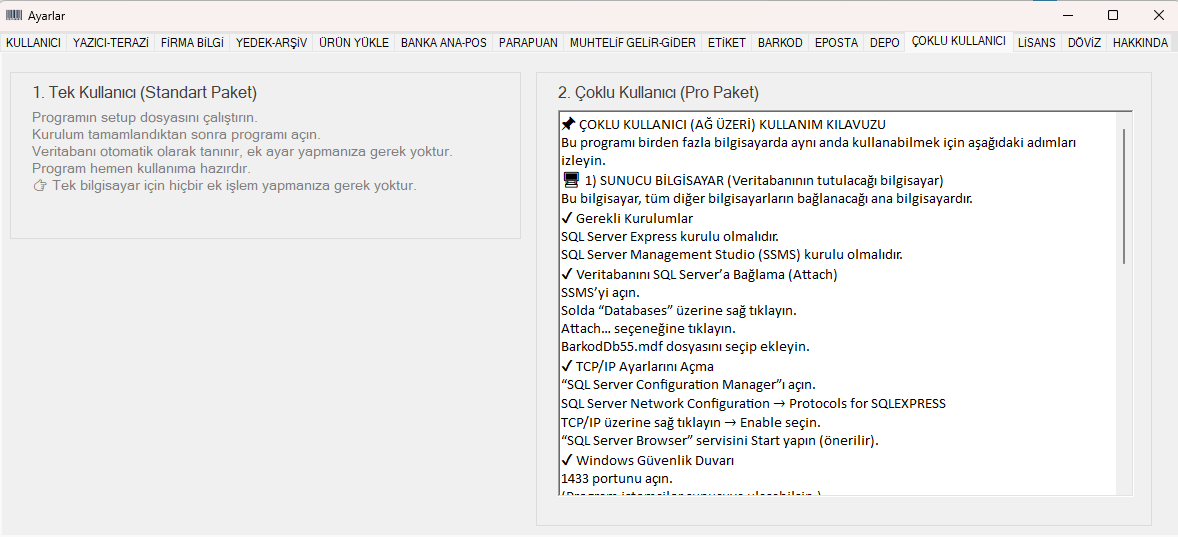Open the LİSANS tab
This screenshot has width=1178, height=537.
coord(1036,43)
